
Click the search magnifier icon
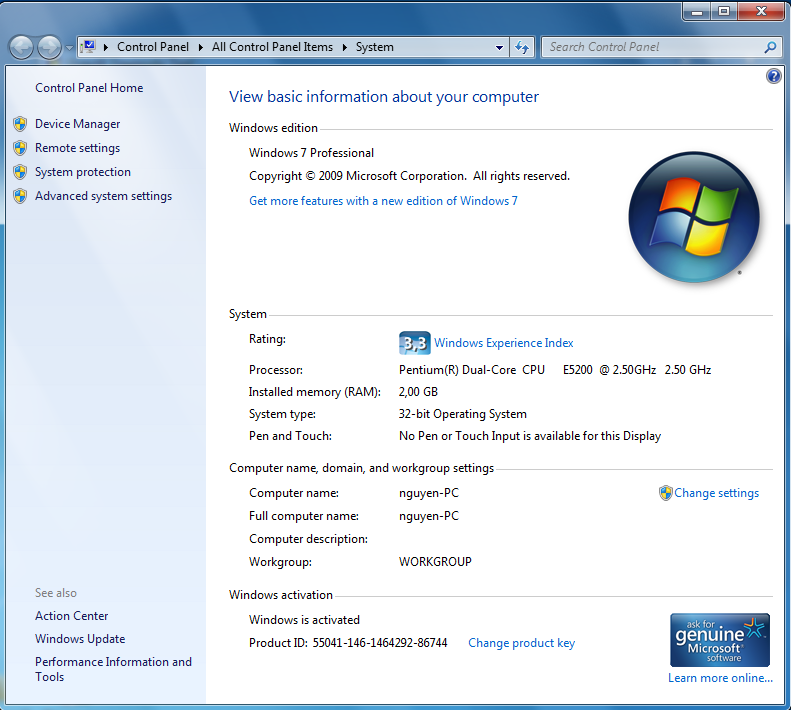770,47
